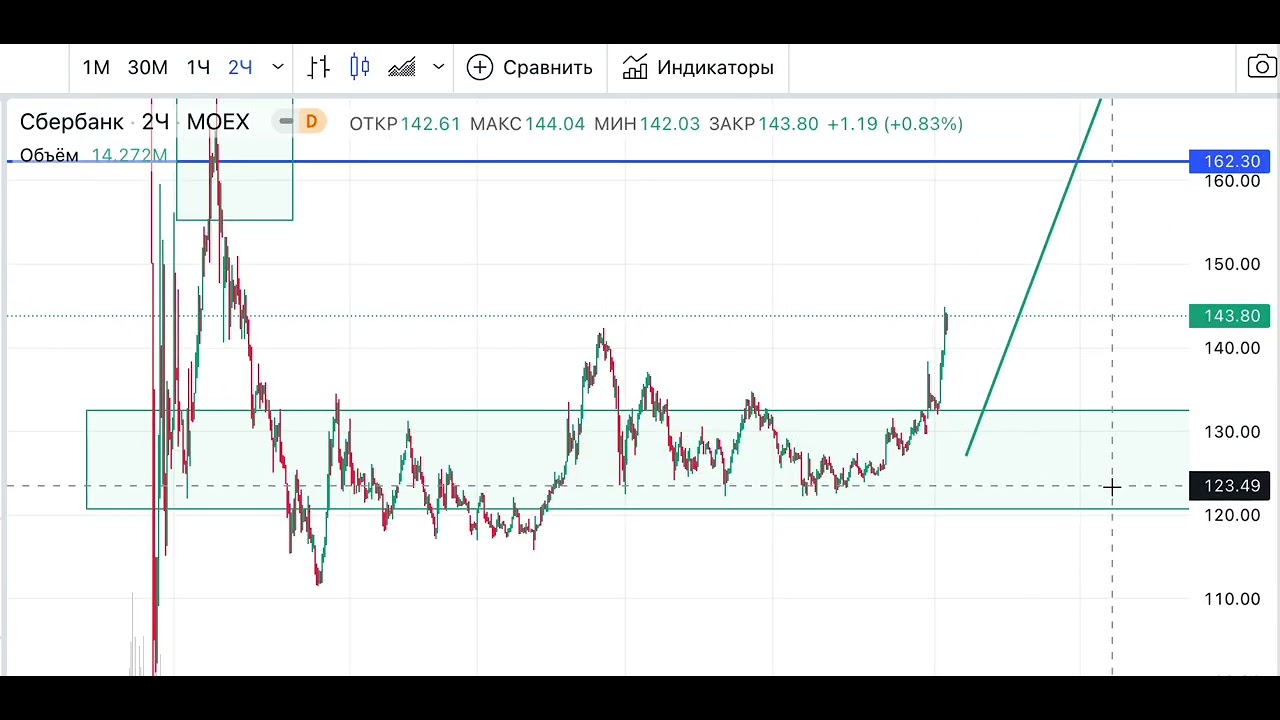Click the Объём indicator label
Screen dimensions: 1280x720
49,155
